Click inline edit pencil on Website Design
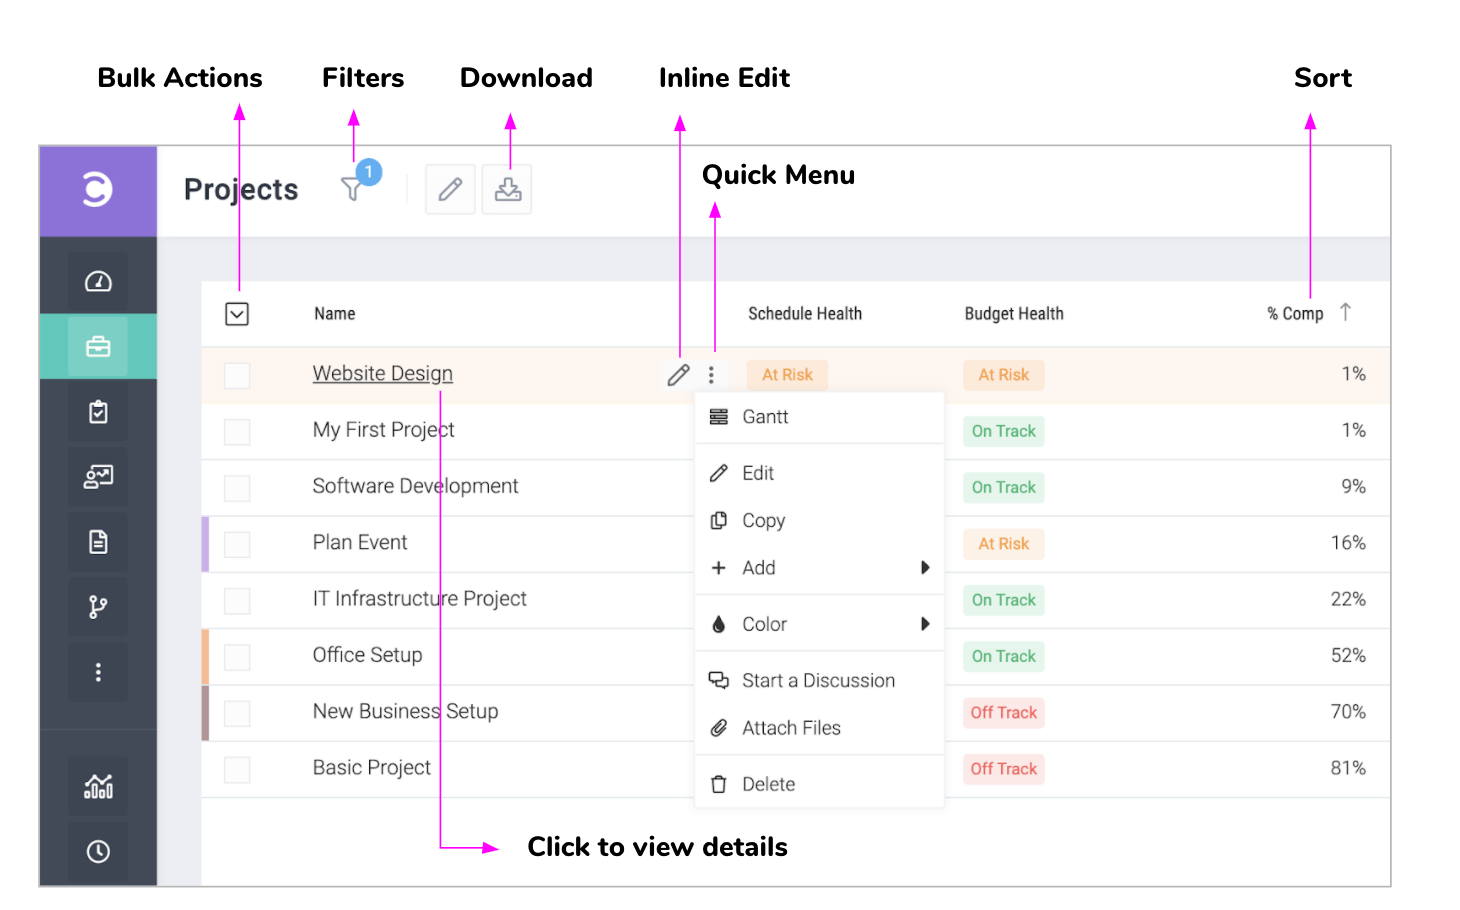 coord(678,375)
